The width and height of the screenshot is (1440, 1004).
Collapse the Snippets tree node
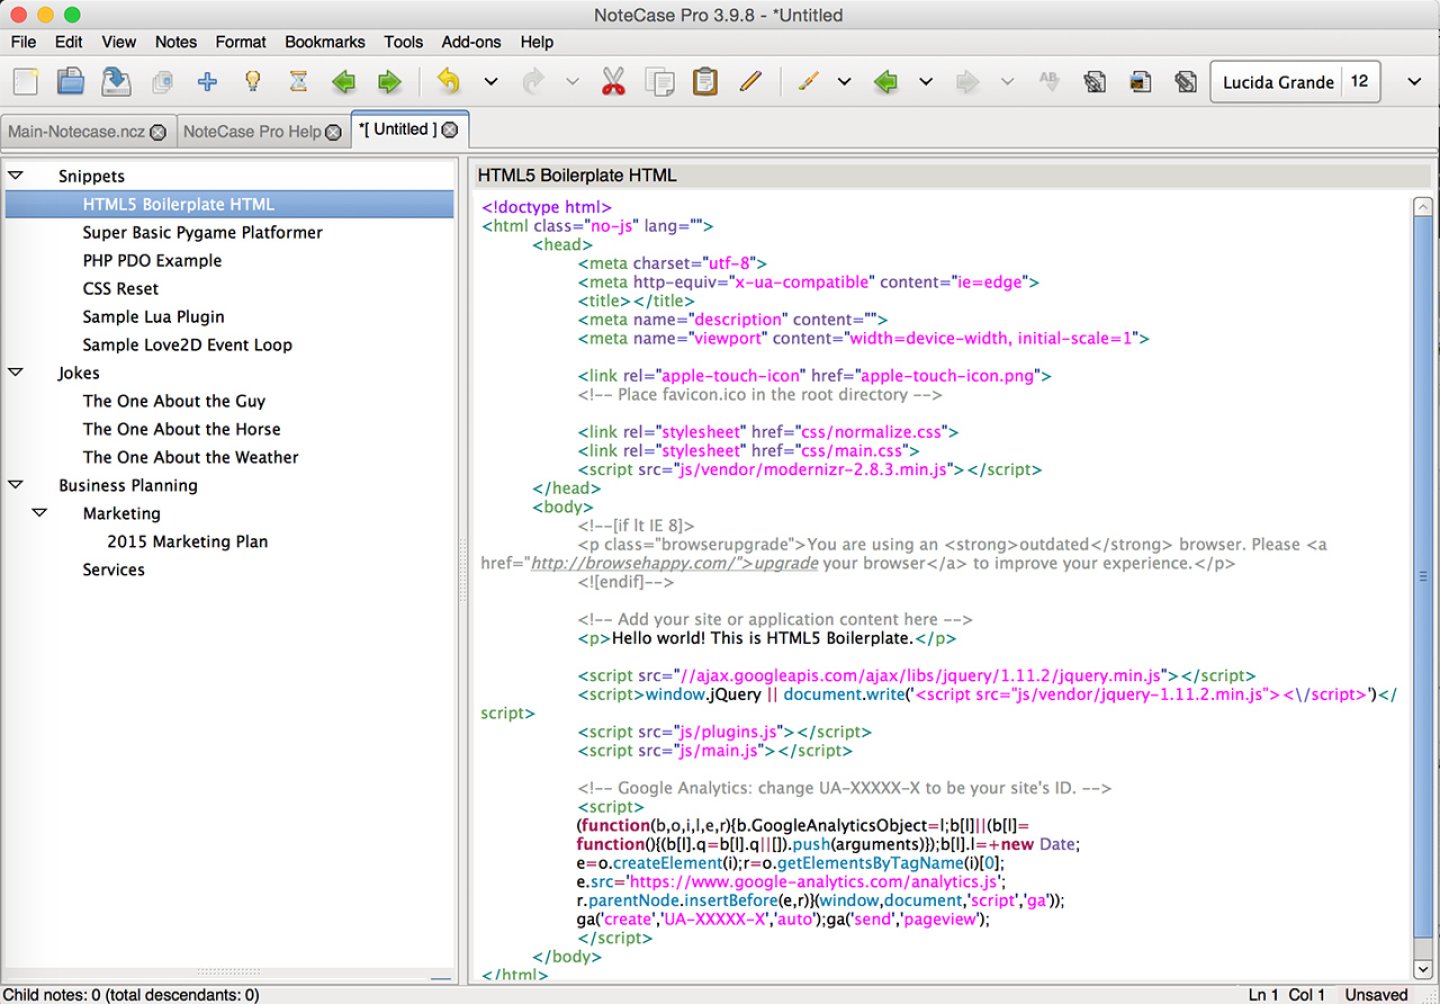(x=16, y=175)
